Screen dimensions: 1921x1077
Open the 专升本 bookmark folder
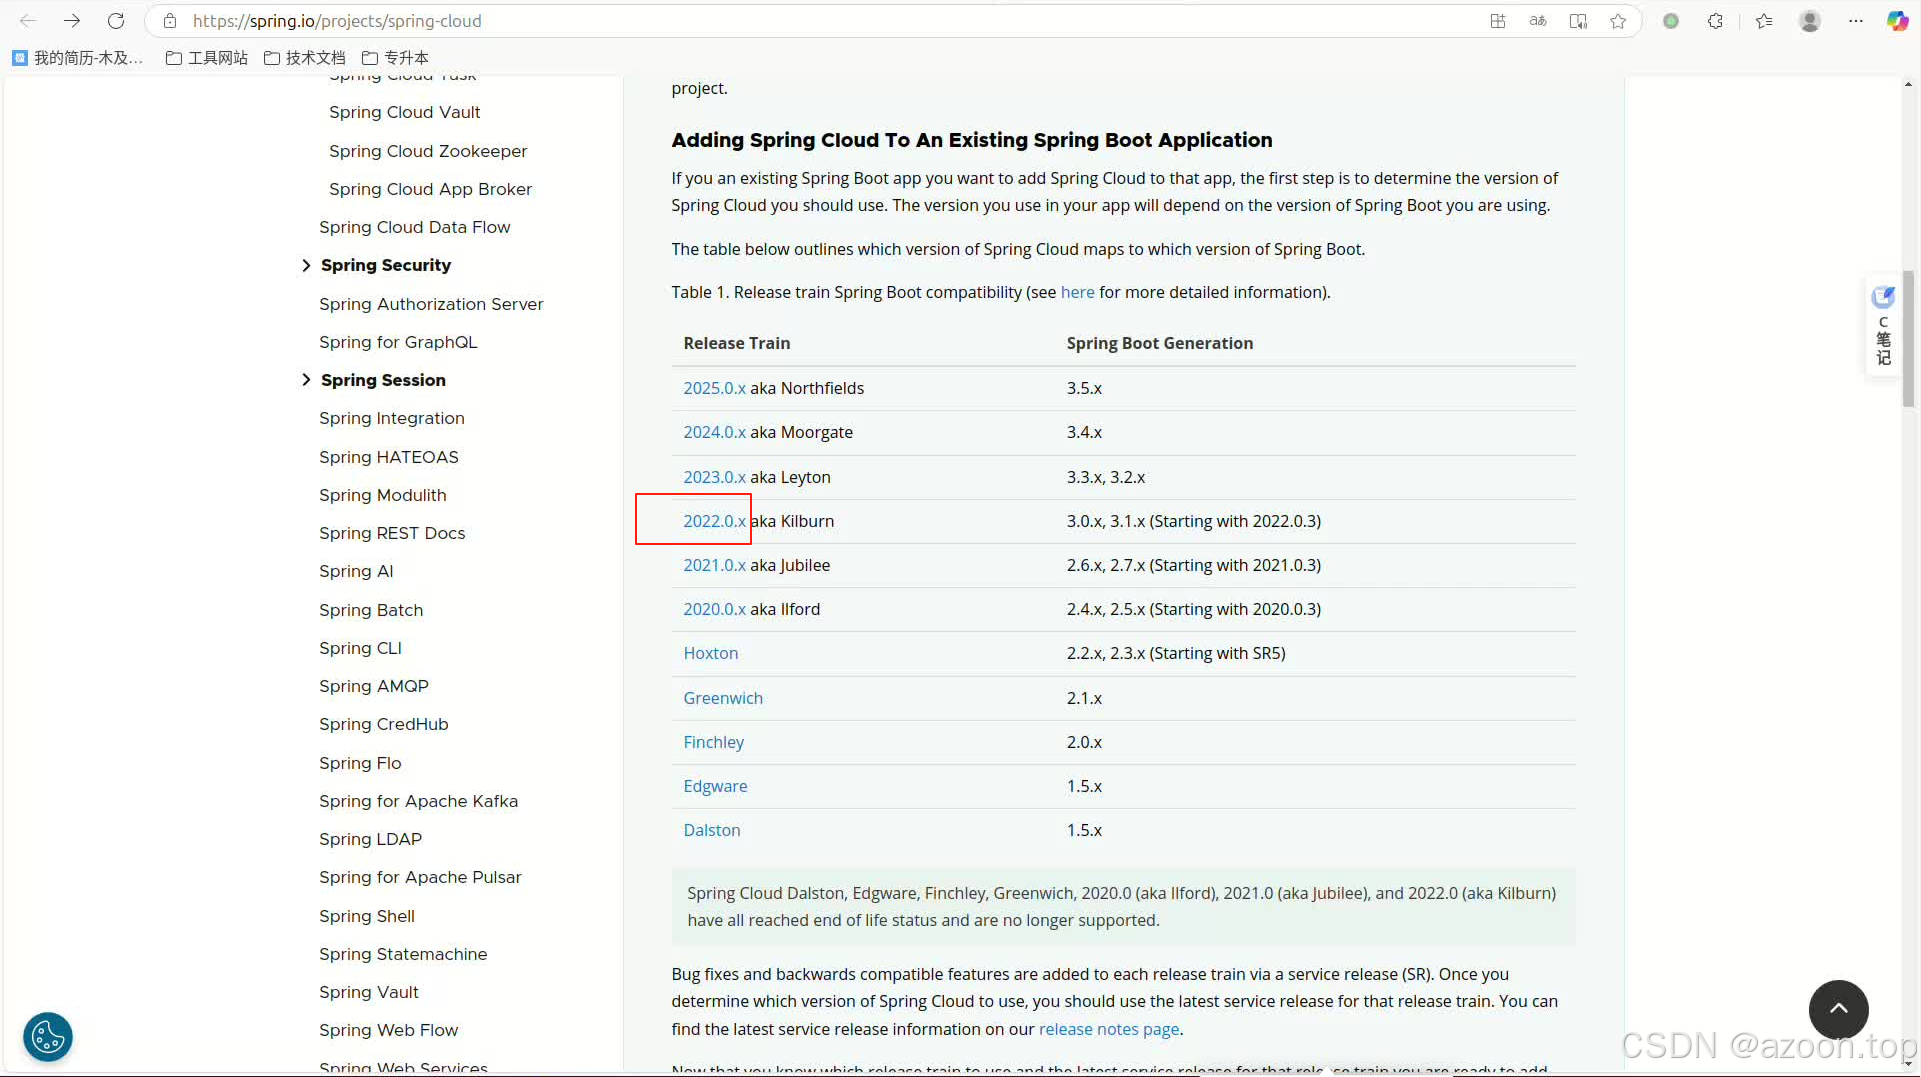click(395, 58)
